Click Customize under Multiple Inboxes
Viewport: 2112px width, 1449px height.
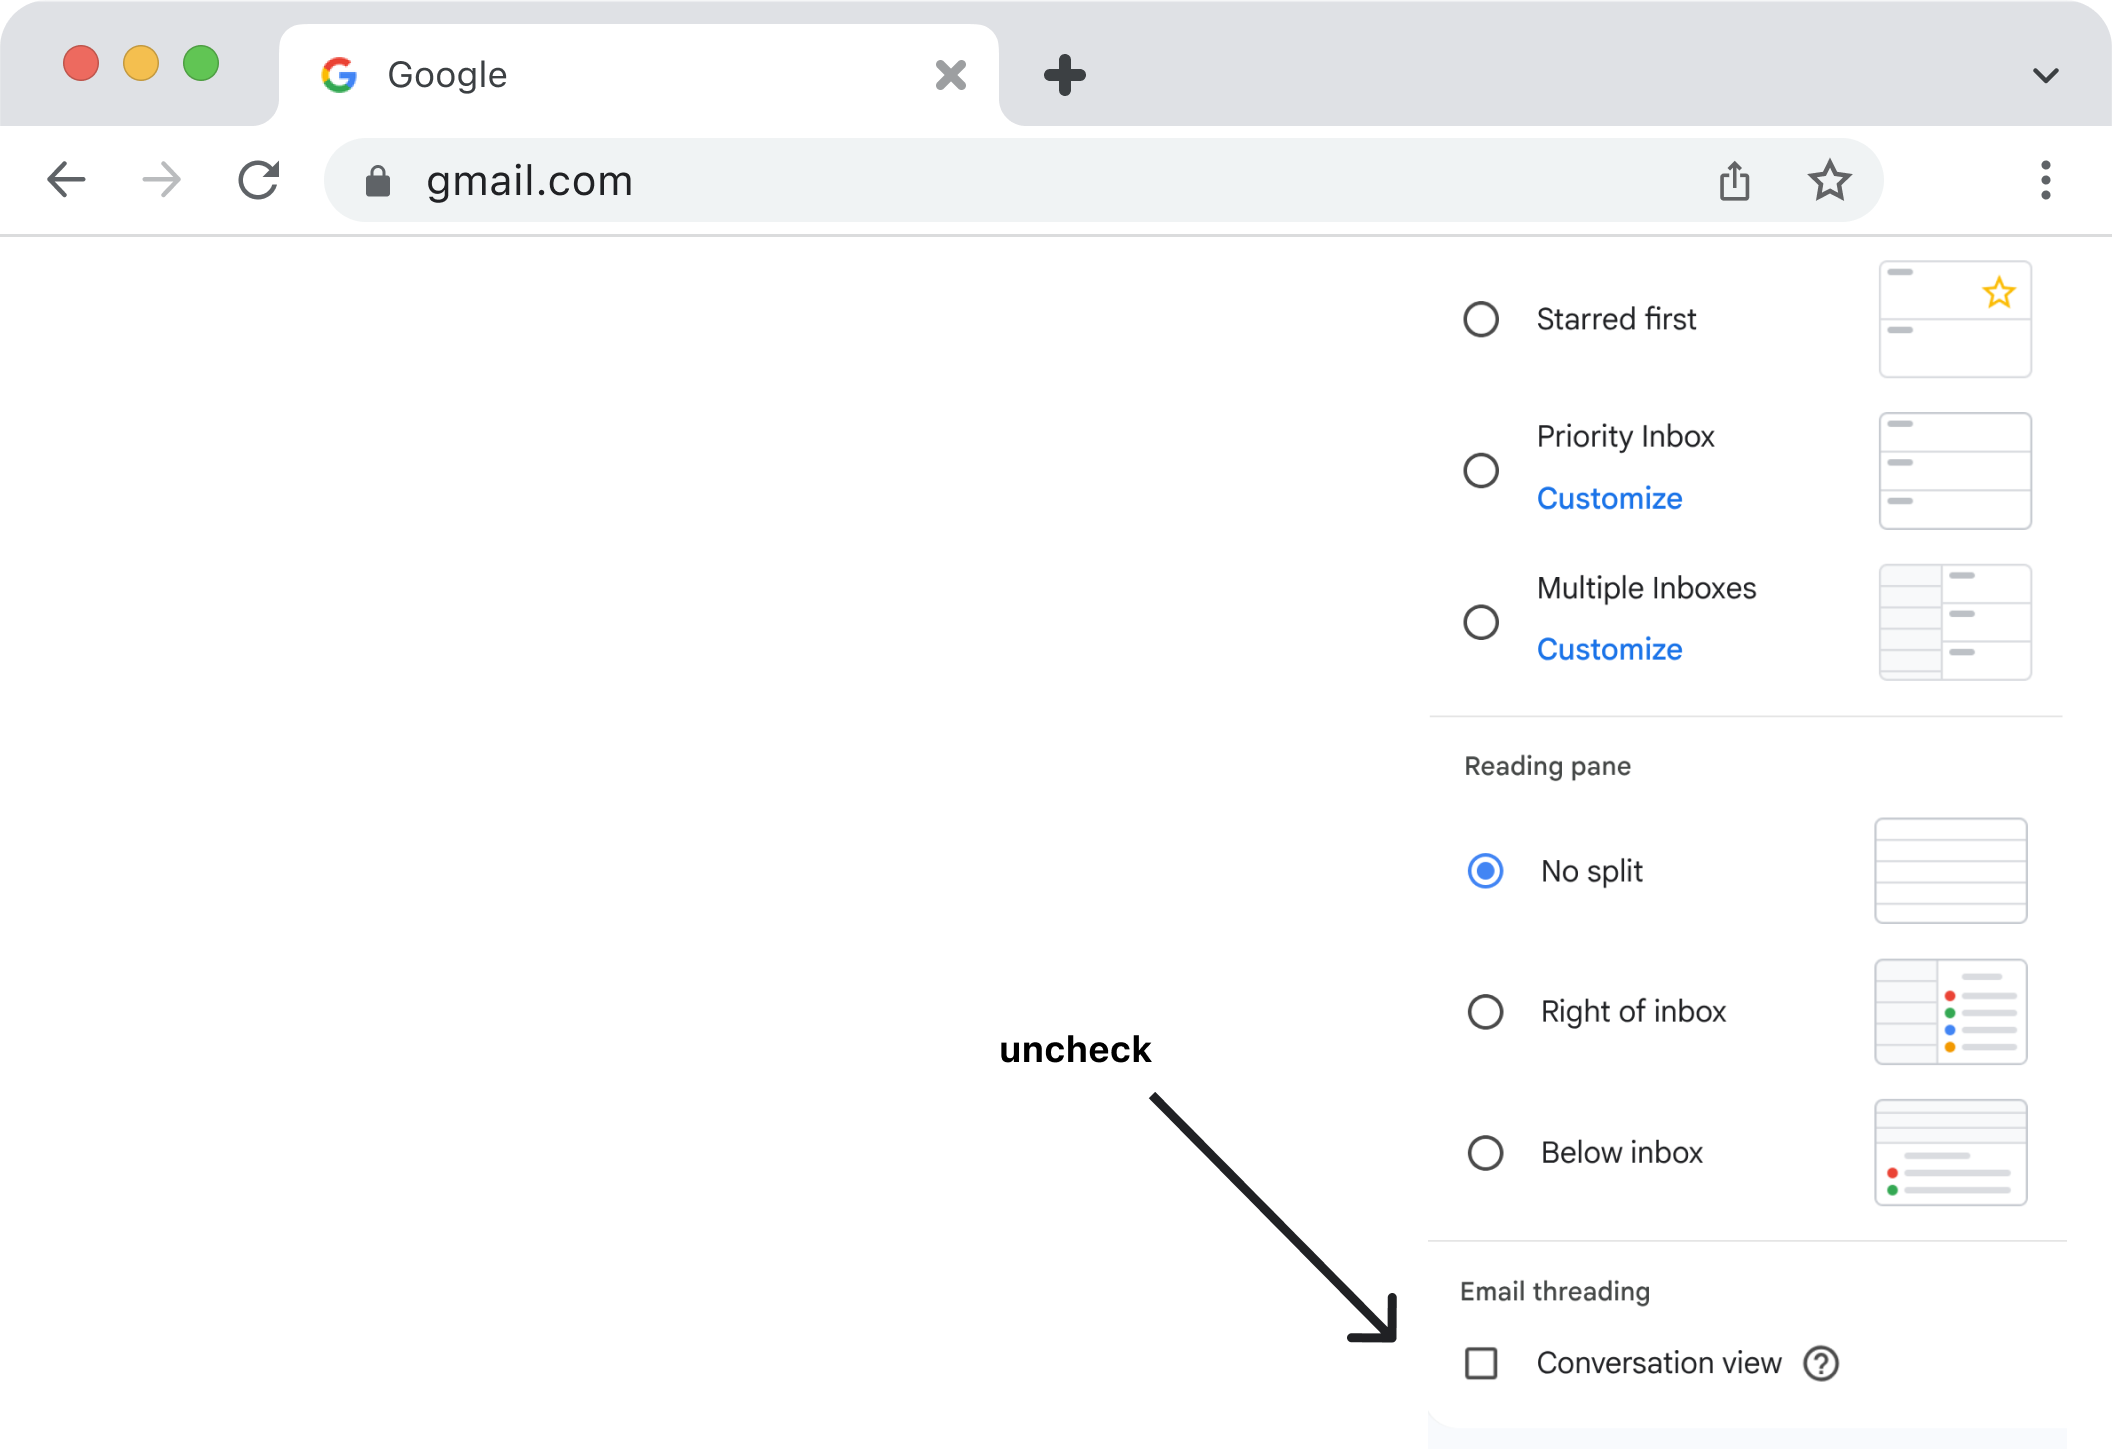point(1609,649)
